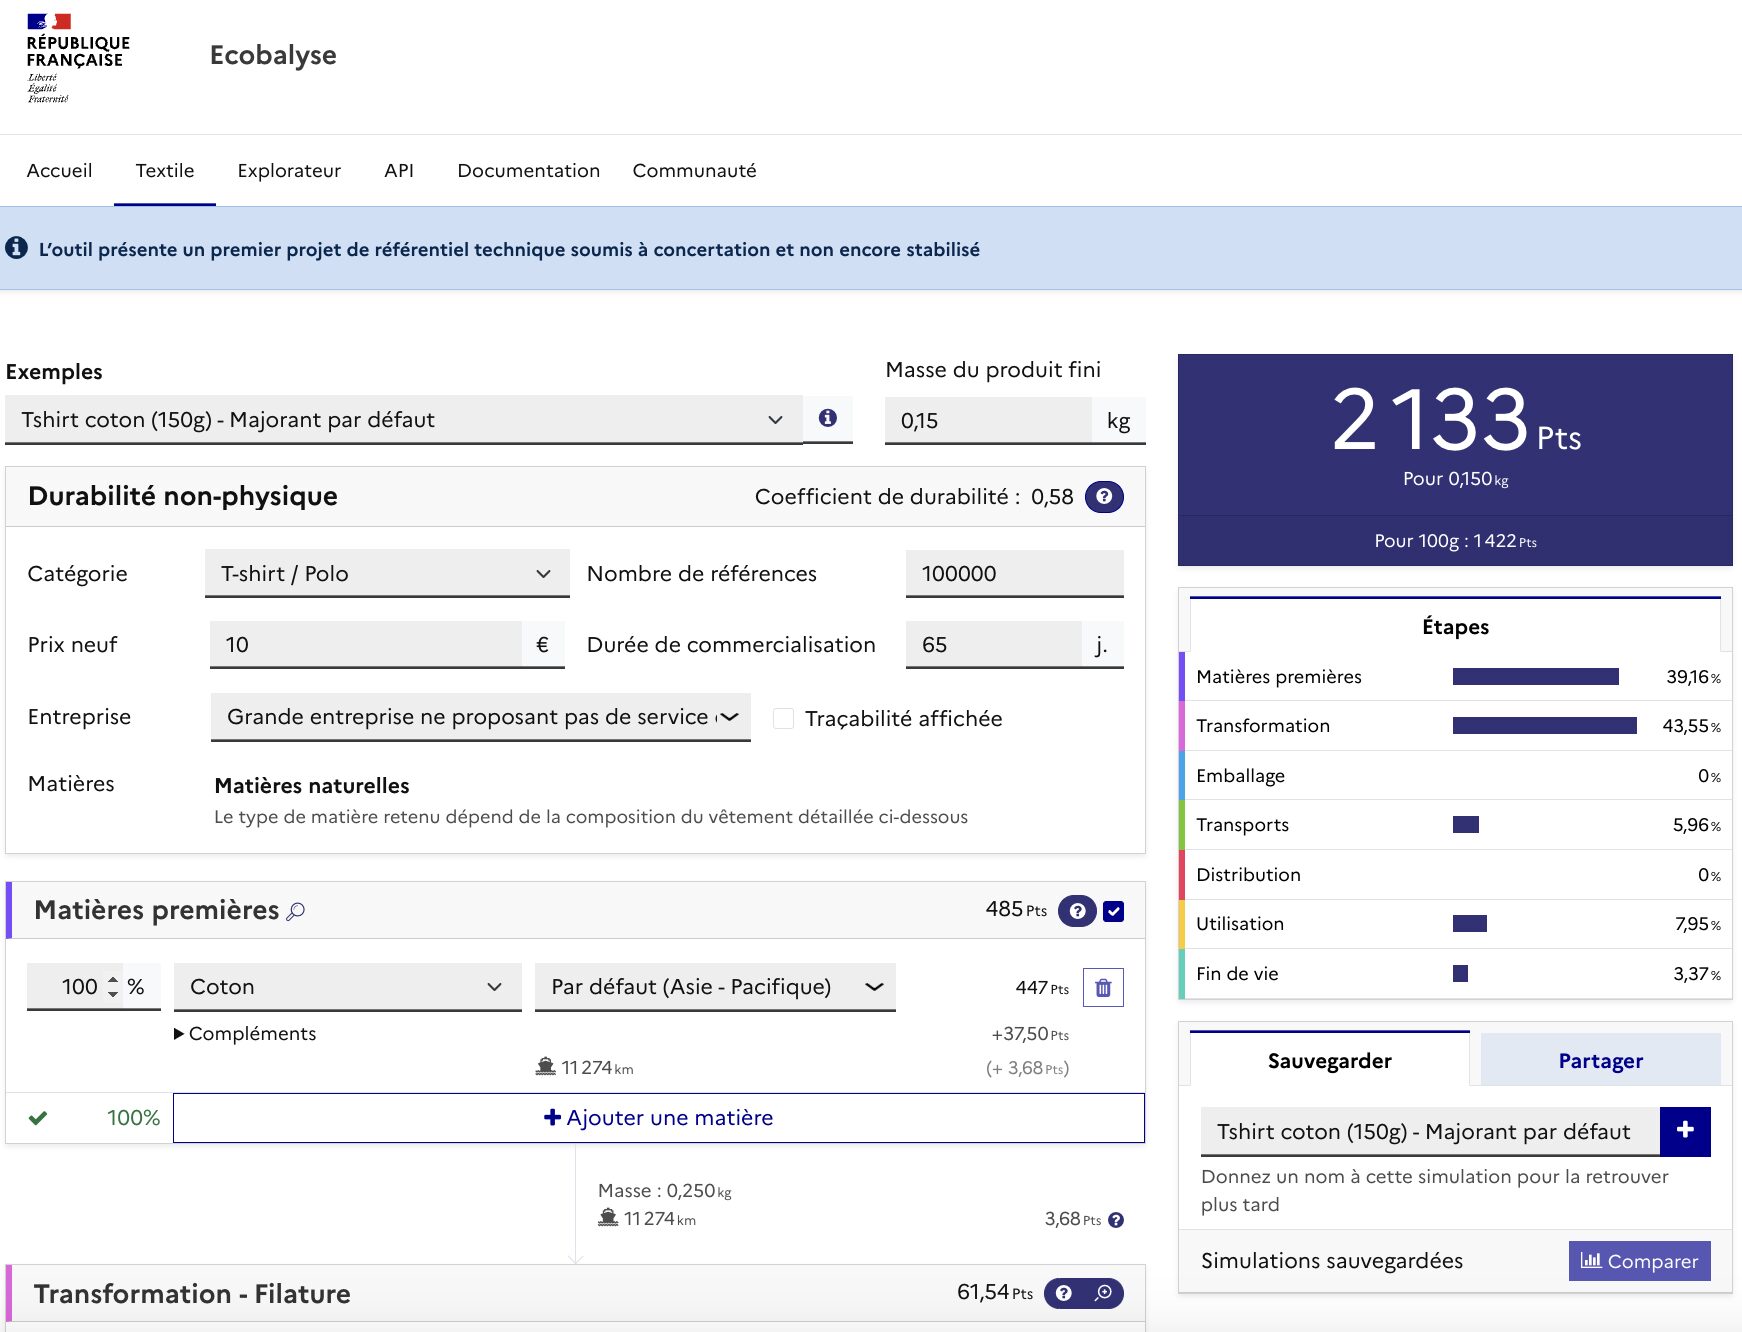This screenshot has width=1742, height=1332.
Task: Click the plus button to save simulation
Action: tap(1685, 1131)
